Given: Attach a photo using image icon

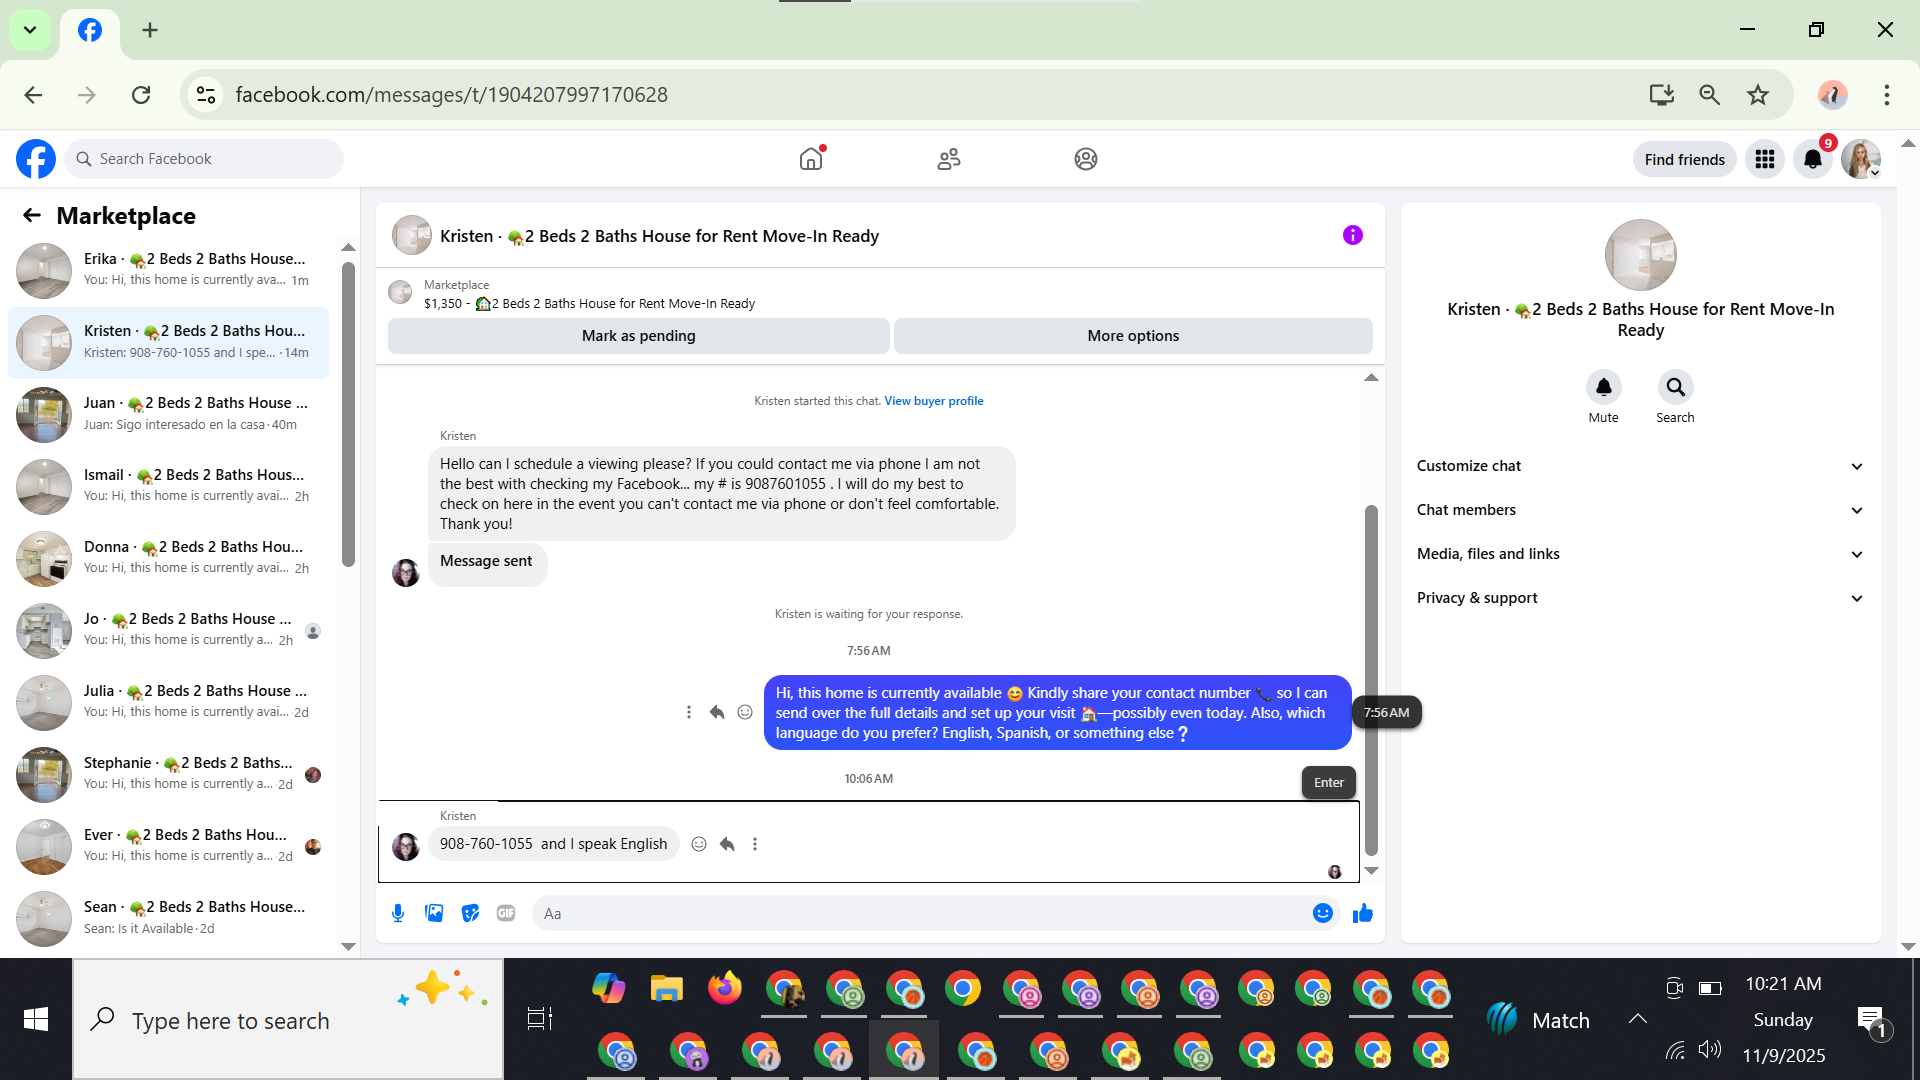Looking at the screenshot, I should pyautogui.click(x=434, y=913).
